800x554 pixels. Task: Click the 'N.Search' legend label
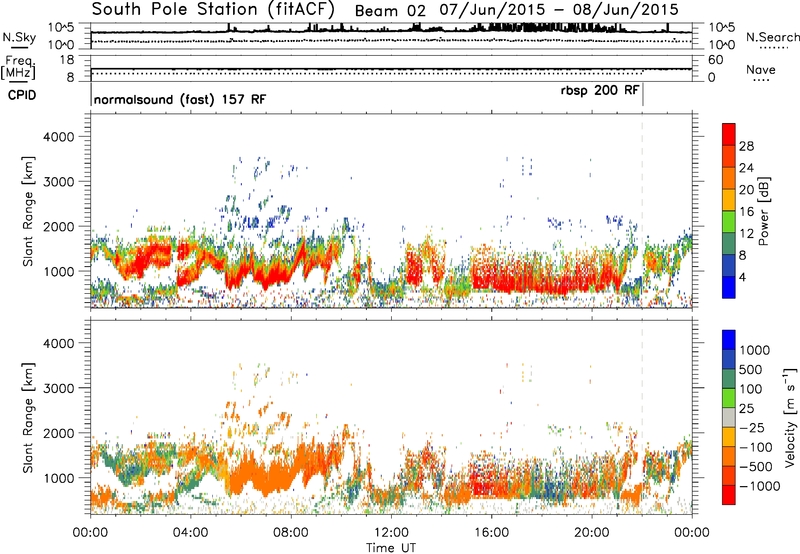click(772, 37)
